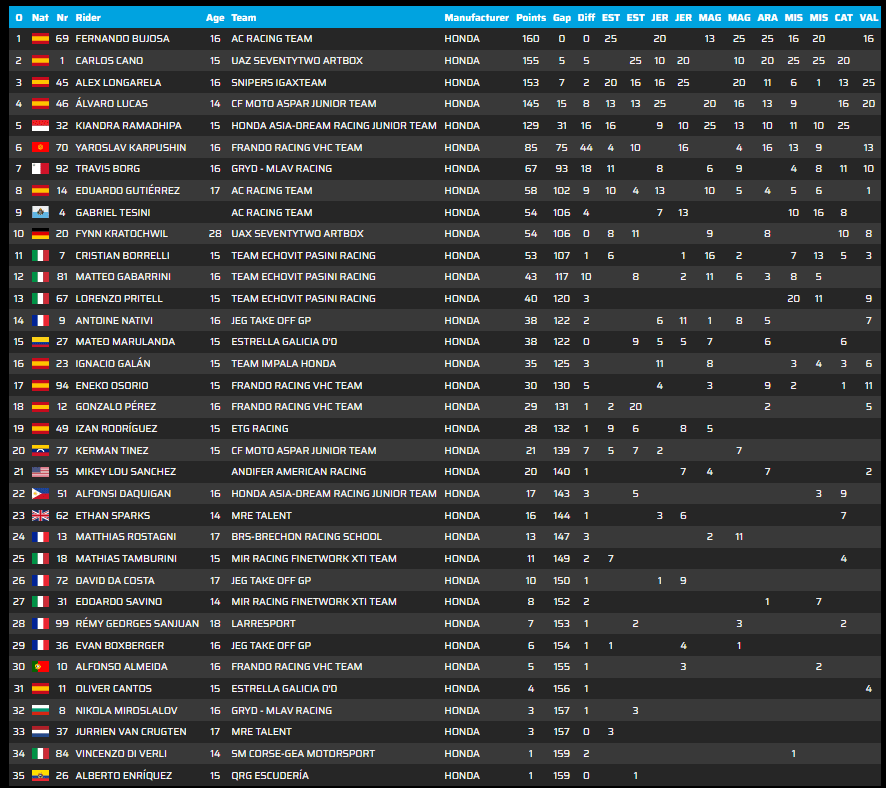Click the US flag beside Mikey Lou Sanchez

[40, 472]
